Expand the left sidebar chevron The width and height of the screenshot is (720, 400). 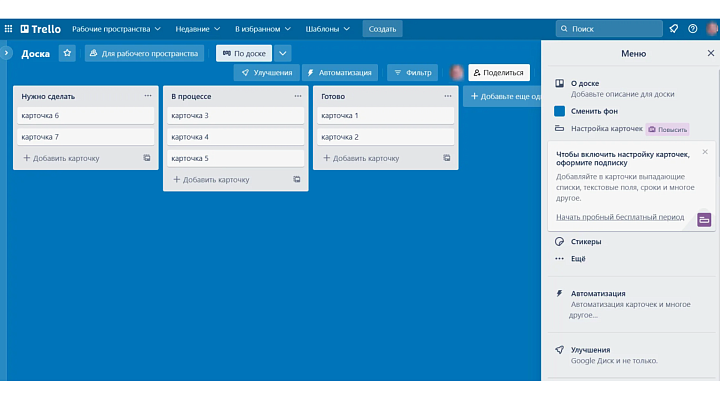coord(6,53)
